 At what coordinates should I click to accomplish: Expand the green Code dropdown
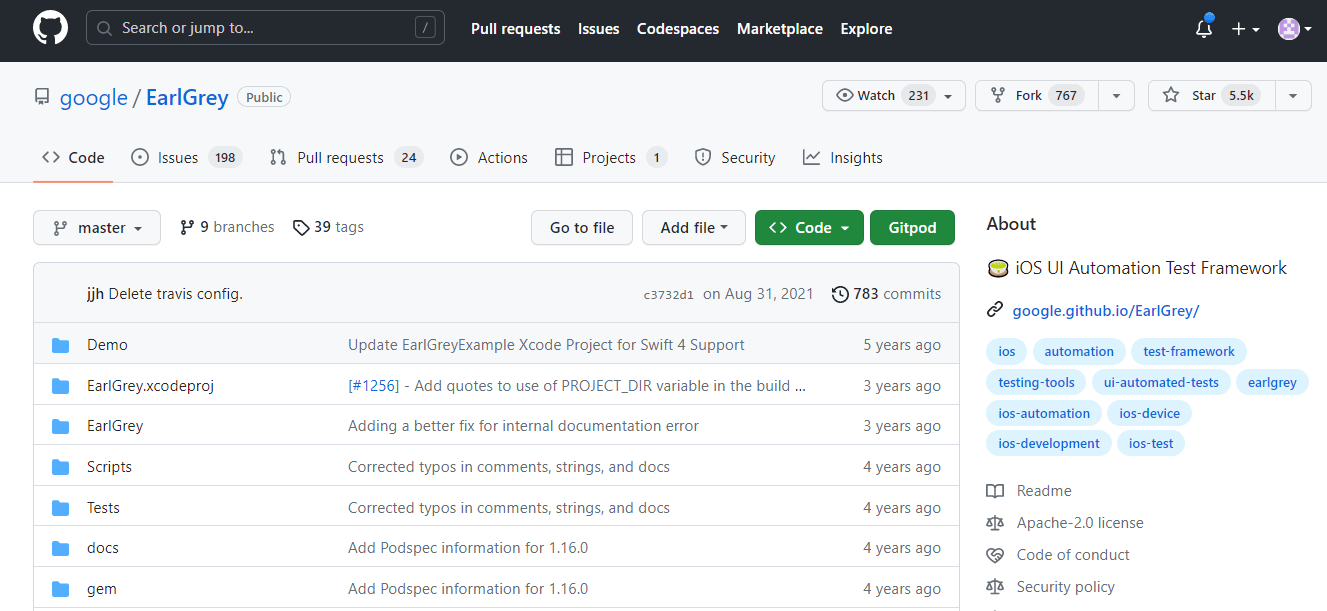808,228
